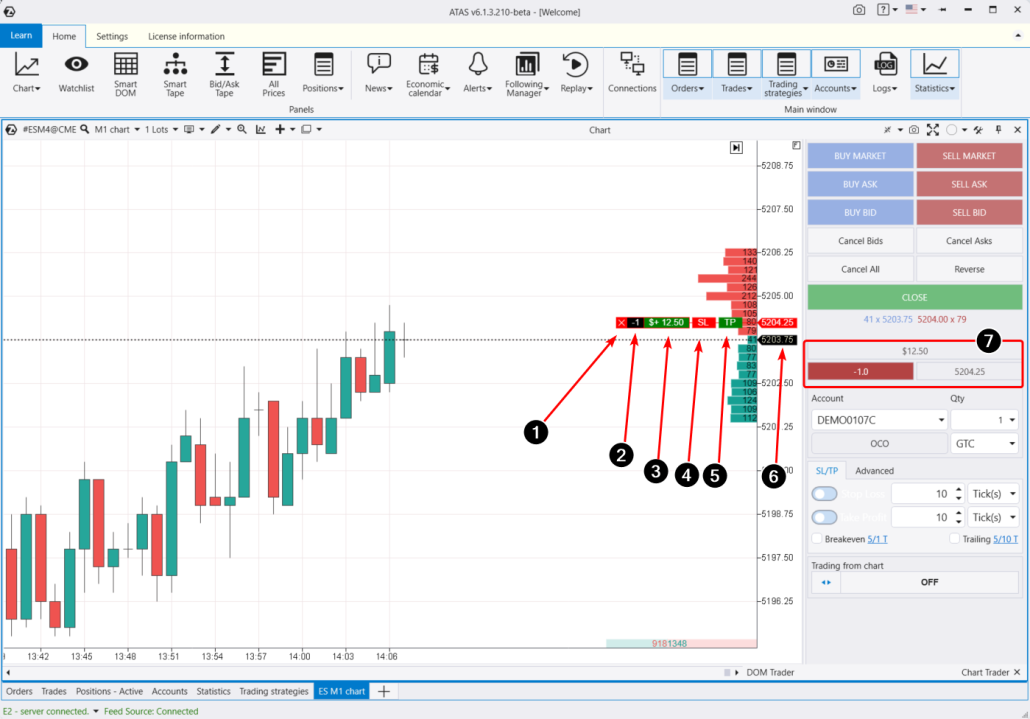This screenshot has height=719, width=1030.
Task: Open the Watchlist panel
Action: pyautogui.click(x=76, y=73)
